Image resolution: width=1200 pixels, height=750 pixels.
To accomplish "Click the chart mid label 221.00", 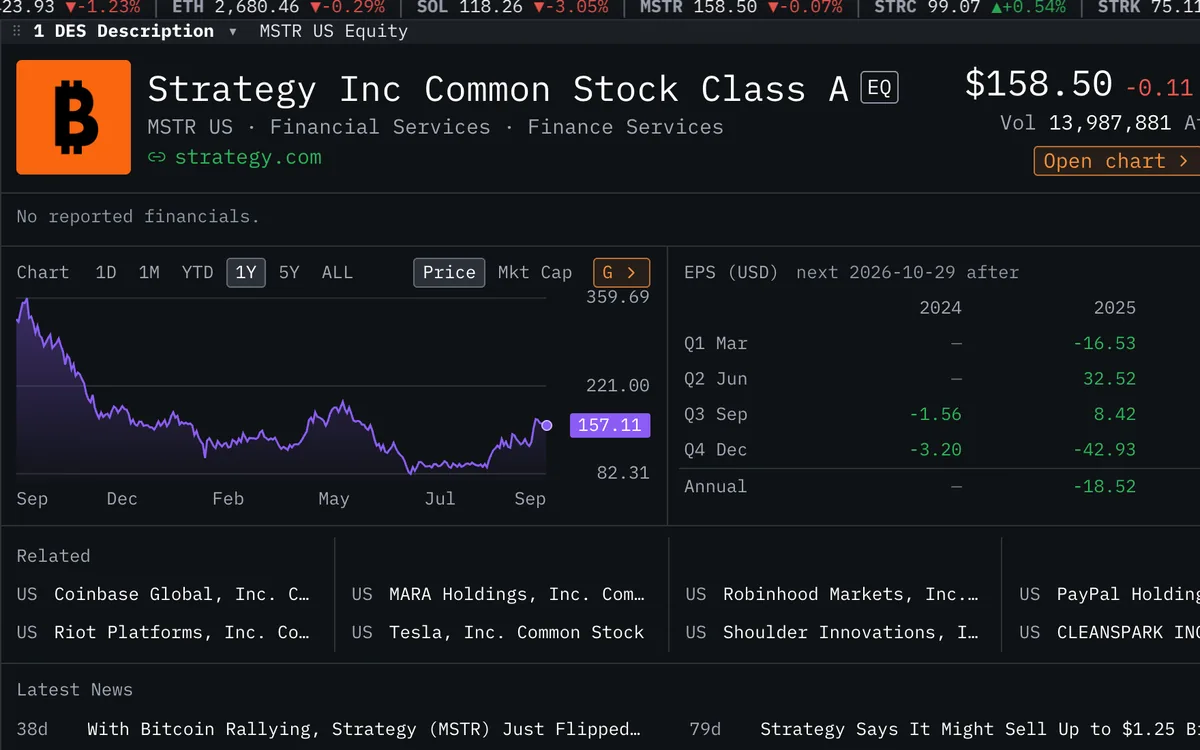I will click(x=617, y=385).
